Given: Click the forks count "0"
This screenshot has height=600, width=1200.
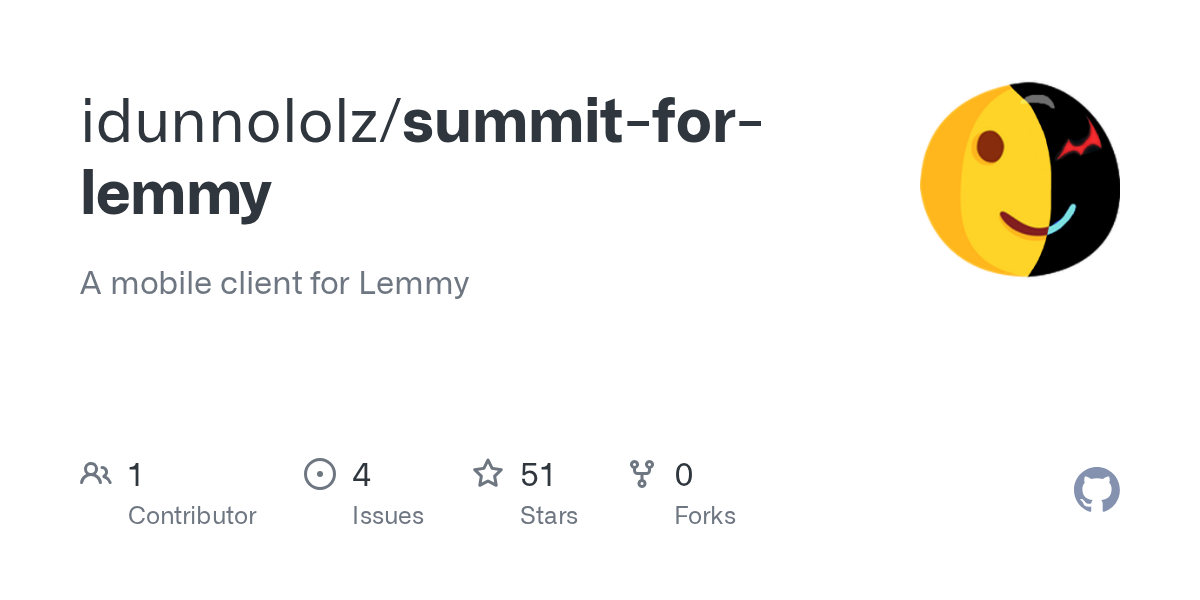Looking at the screenshot, I should tap(684, 474).
